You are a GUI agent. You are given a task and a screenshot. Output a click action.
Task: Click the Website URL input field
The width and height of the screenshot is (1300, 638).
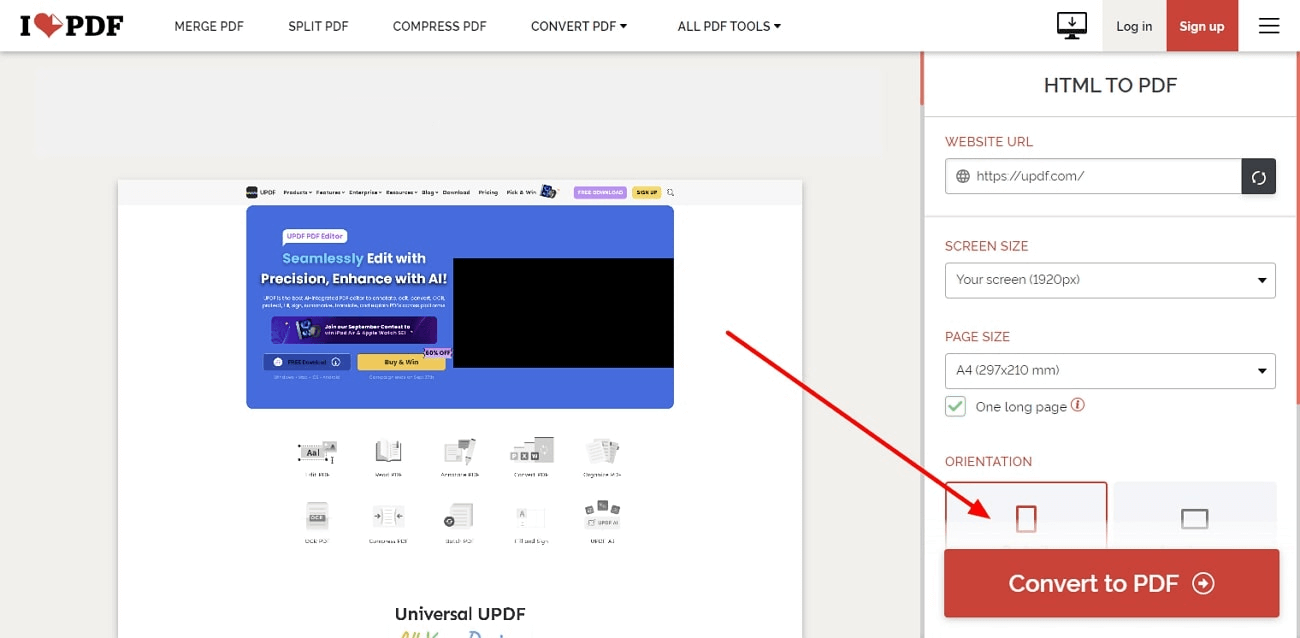1093,176
